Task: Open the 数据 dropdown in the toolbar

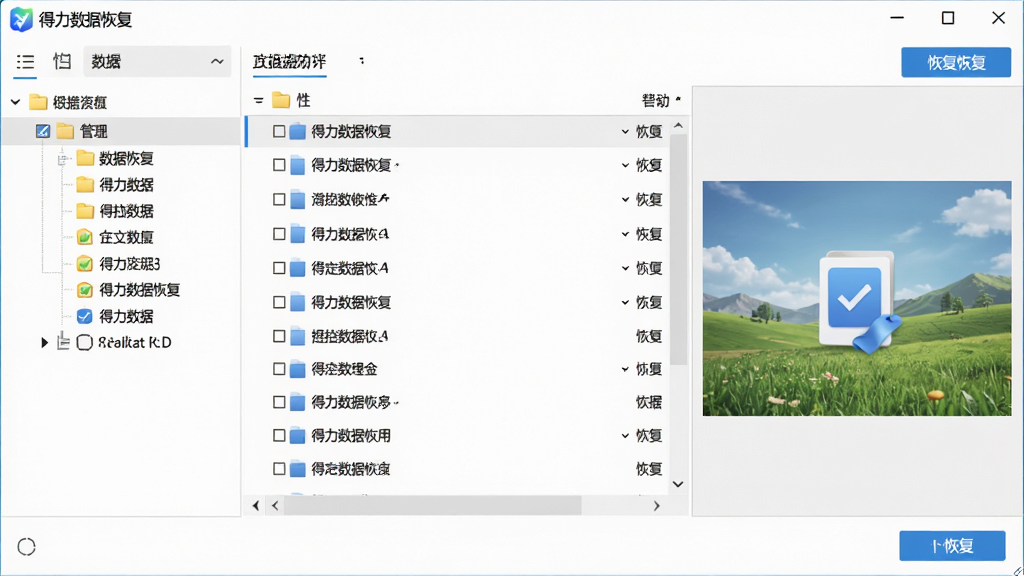Action: pyautogui.click(x=157, y=61)
